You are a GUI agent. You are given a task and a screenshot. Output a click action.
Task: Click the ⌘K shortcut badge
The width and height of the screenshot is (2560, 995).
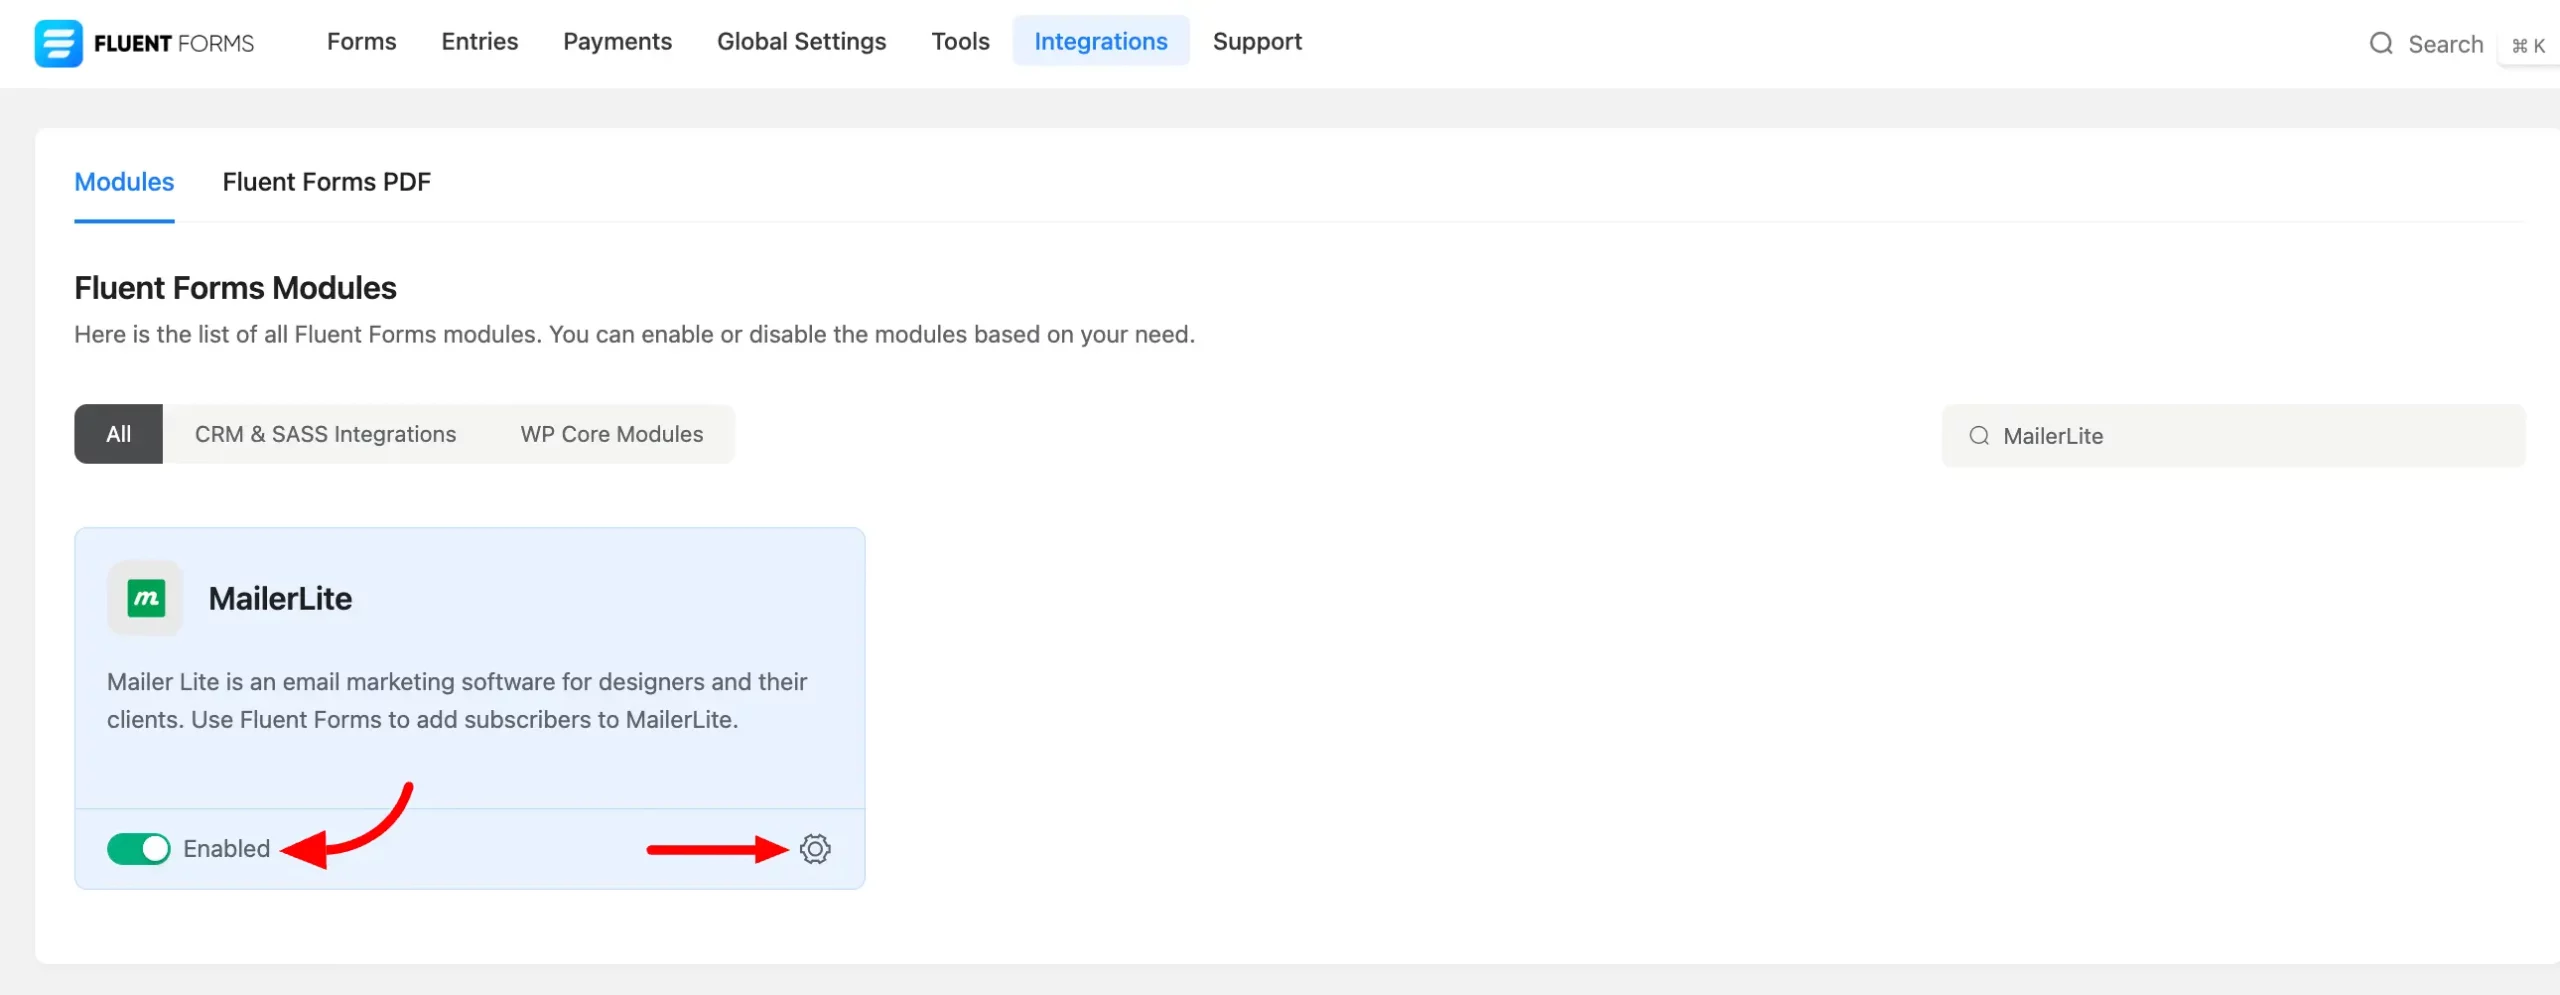click(2528, 46)
